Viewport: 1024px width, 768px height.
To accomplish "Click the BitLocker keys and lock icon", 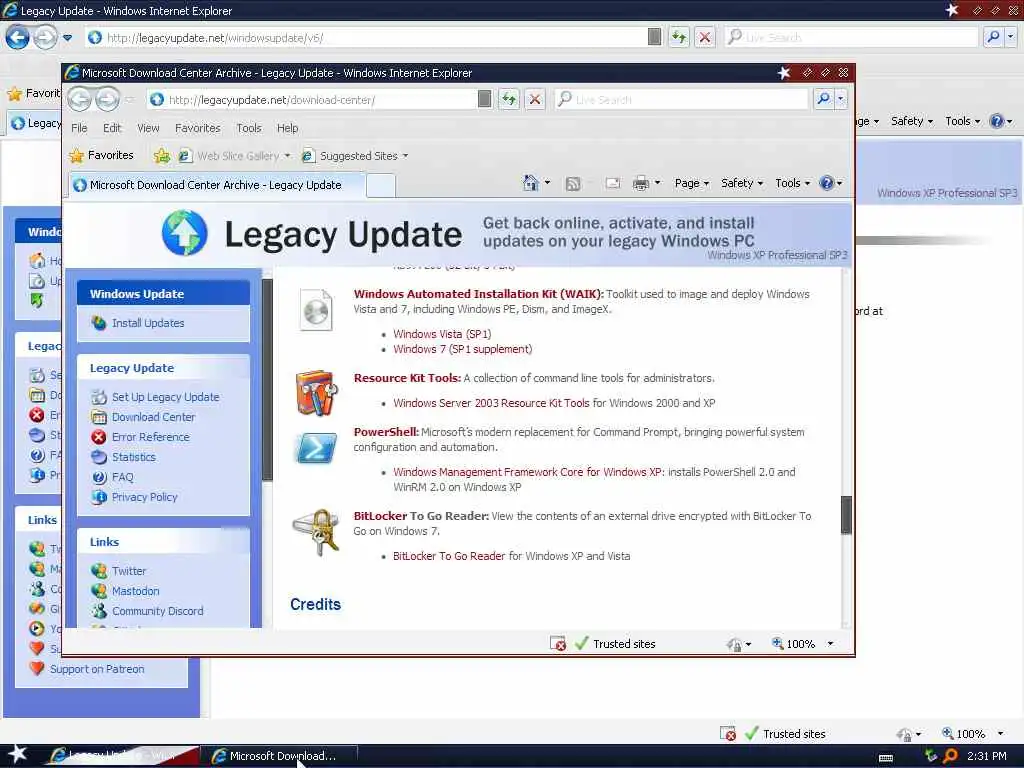I will [x=316, y=532].
